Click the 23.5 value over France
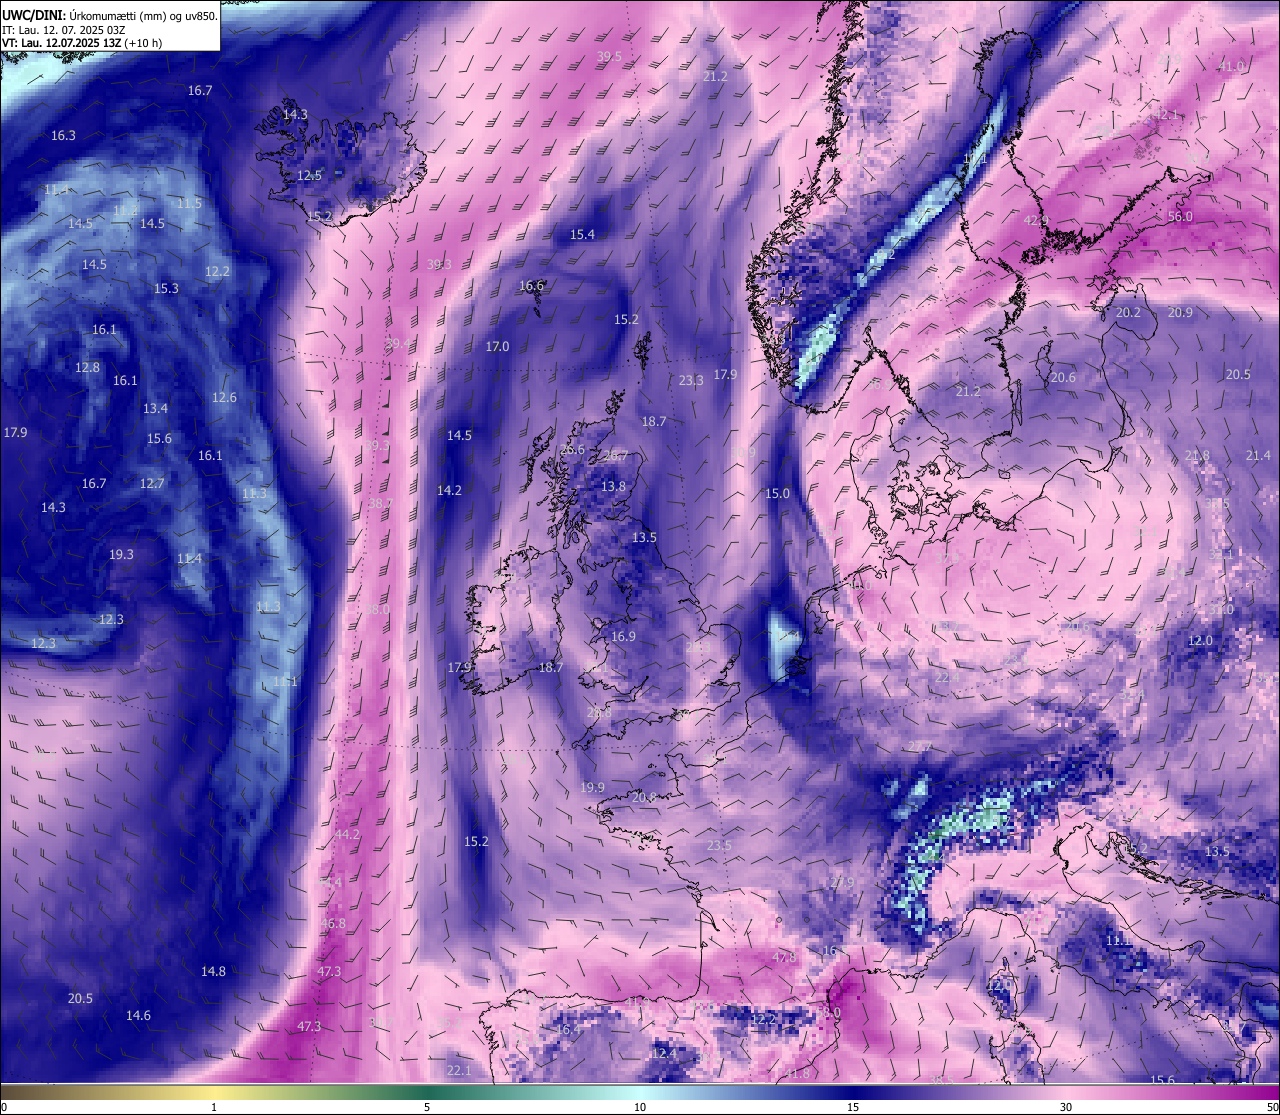This screenshot has width=1280, height=1115. coord(719,845)
